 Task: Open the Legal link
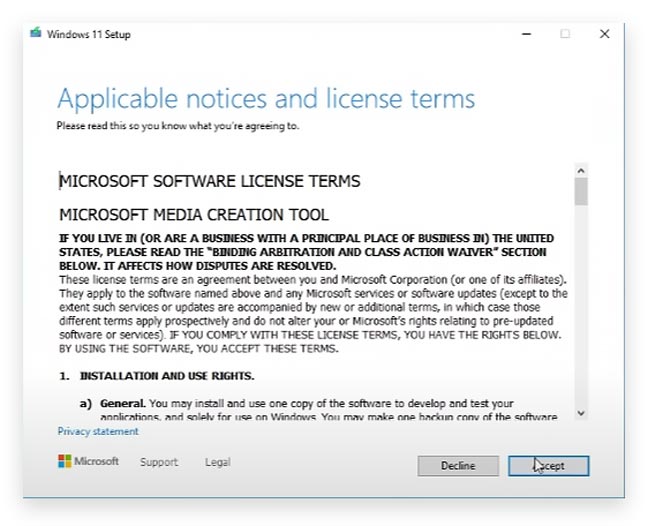tap(218, 462)
